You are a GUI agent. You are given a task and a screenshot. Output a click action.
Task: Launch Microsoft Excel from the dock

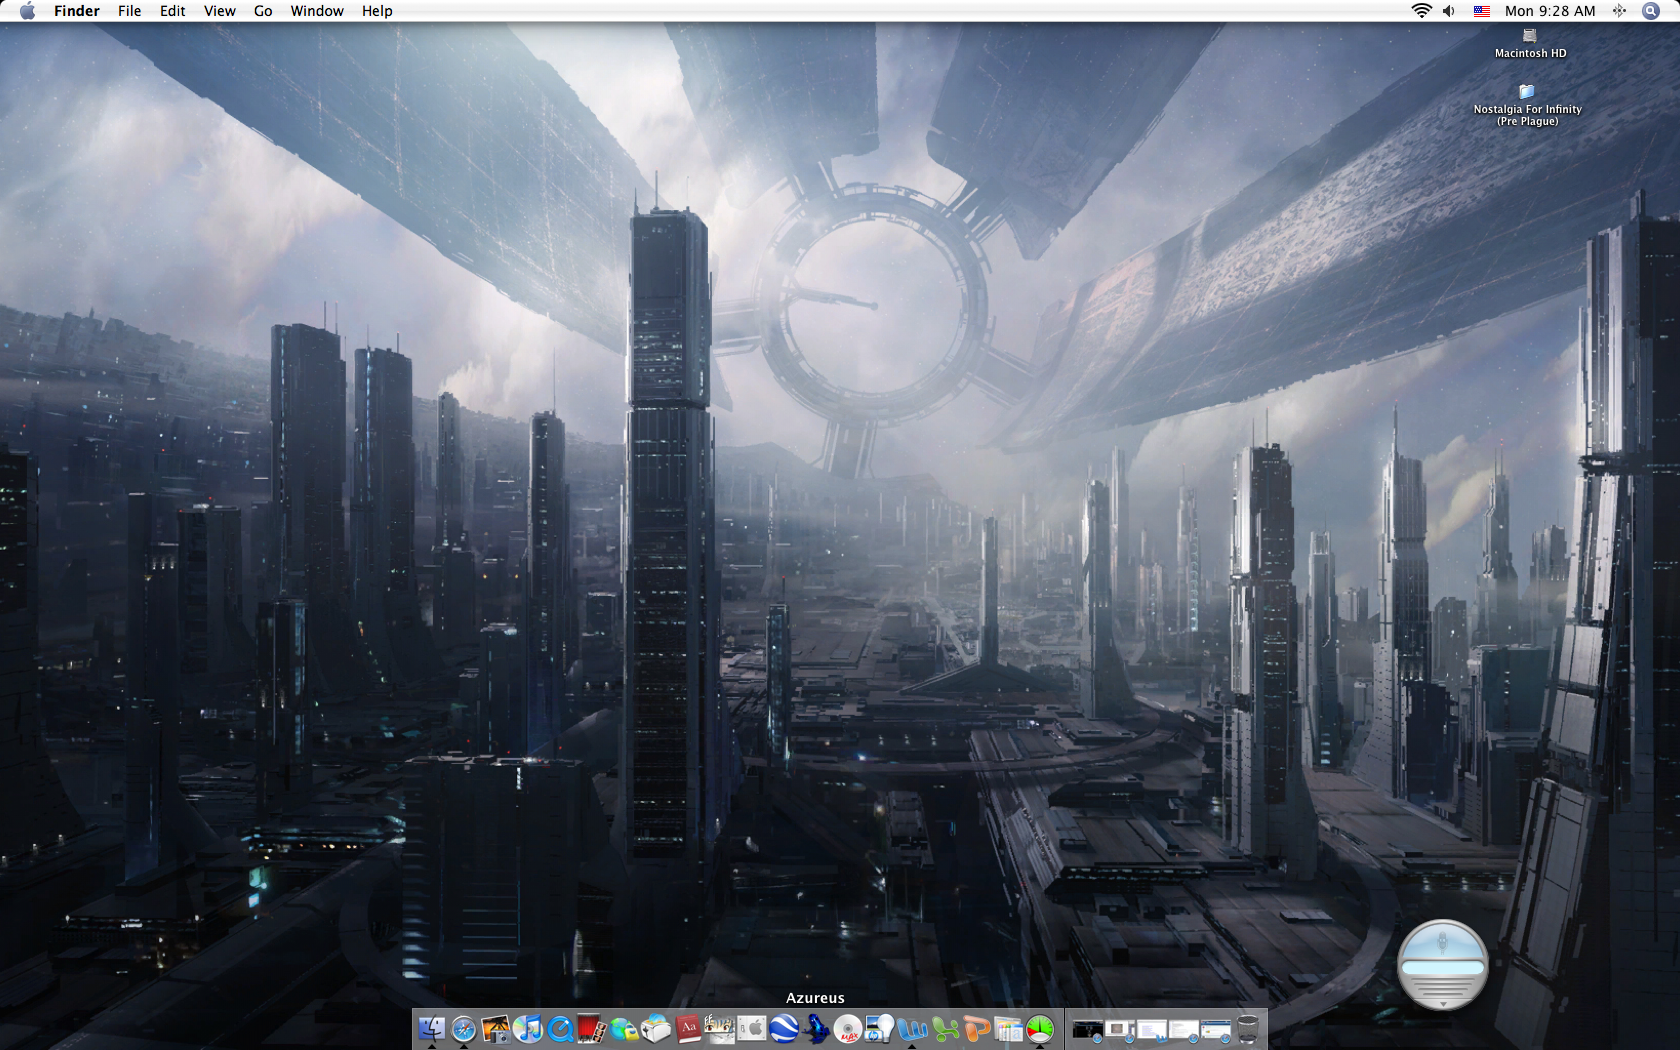(944, 1028)
